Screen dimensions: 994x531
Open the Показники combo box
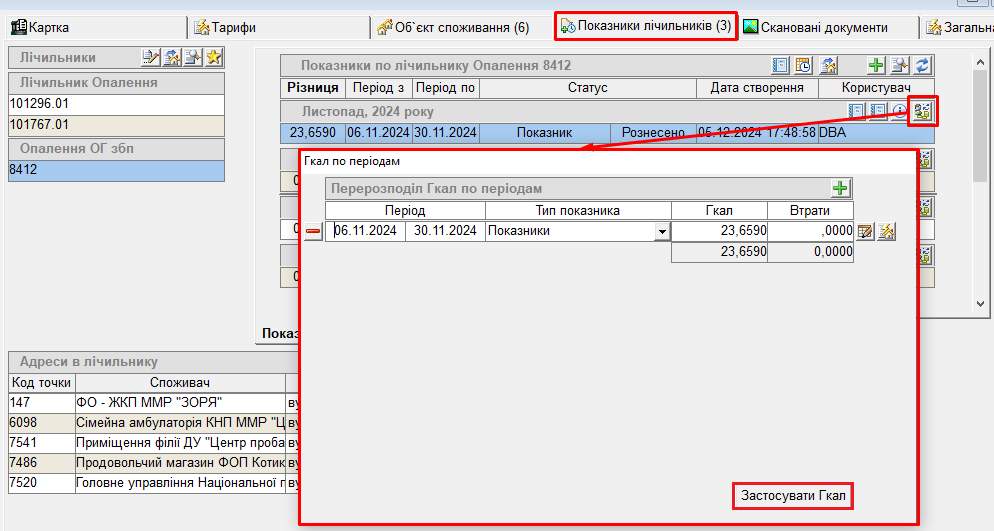[x=568, y=231]
